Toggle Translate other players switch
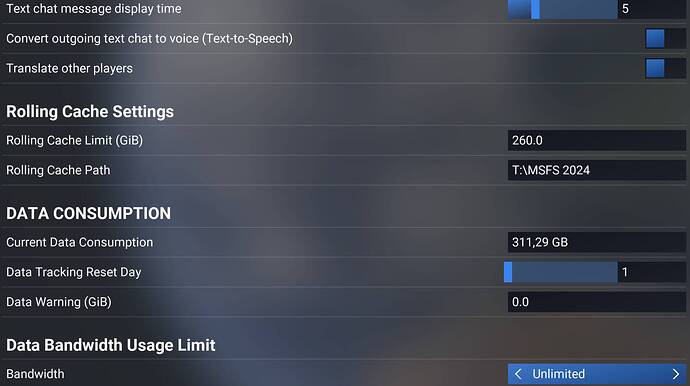 665,69
